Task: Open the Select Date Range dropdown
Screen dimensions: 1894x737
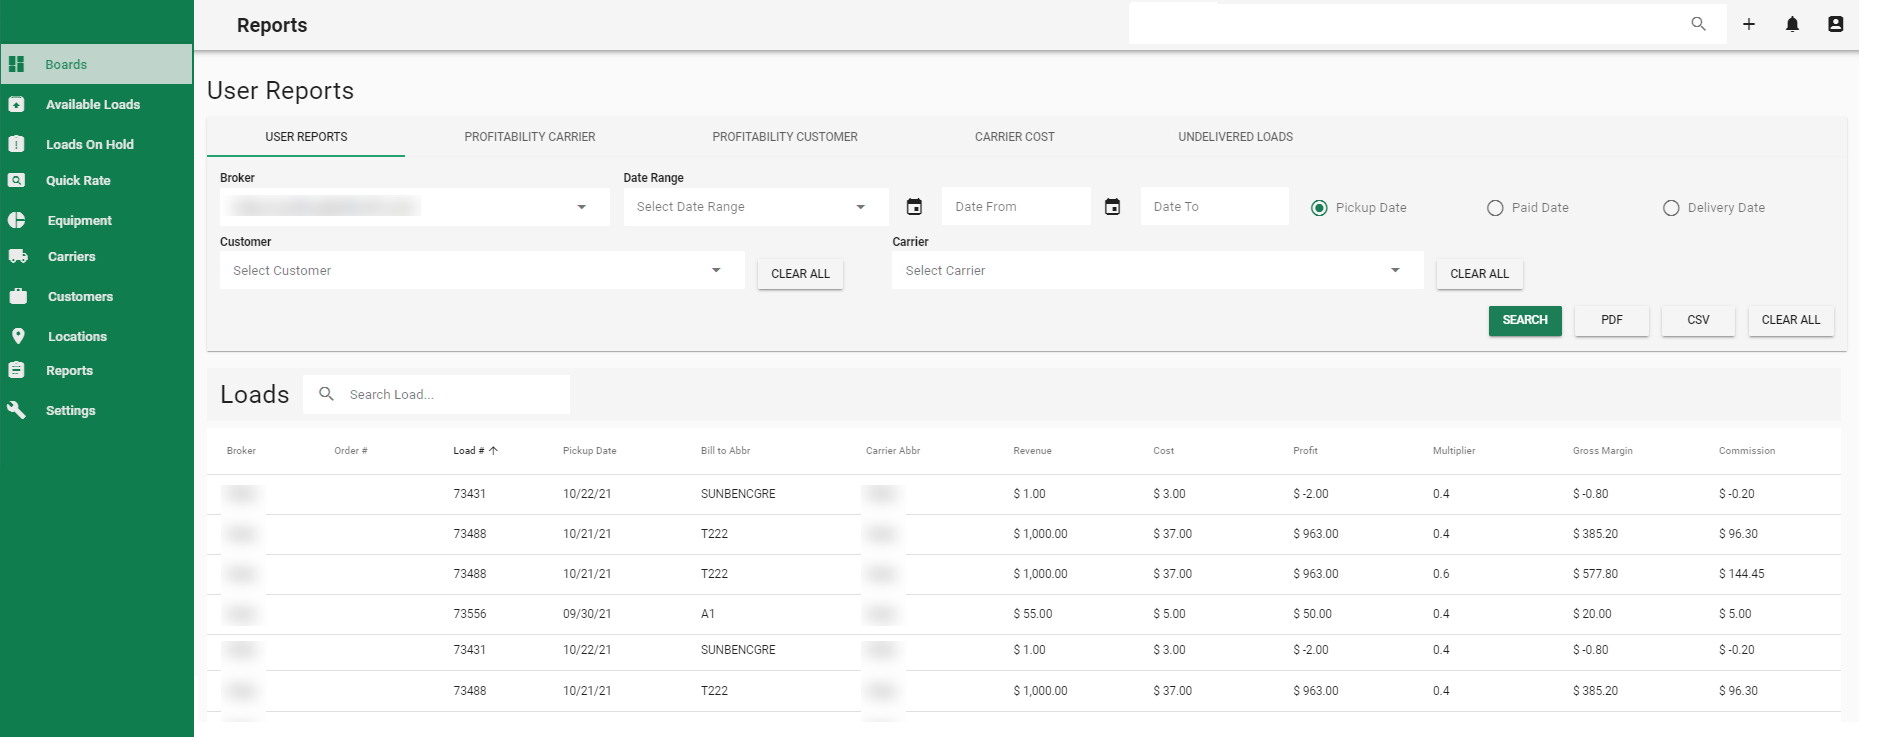Action: [x=756, y=207]
